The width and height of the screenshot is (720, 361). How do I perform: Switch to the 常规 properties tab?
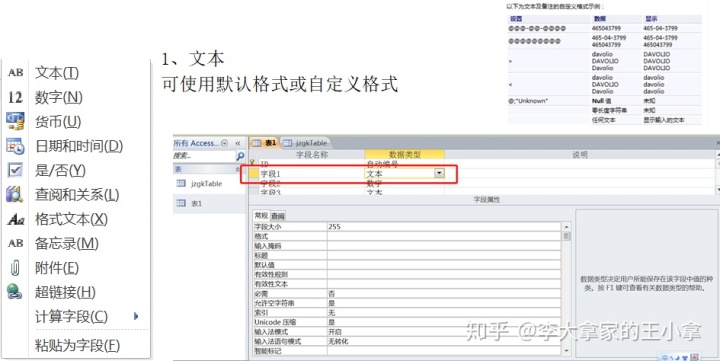262,215
